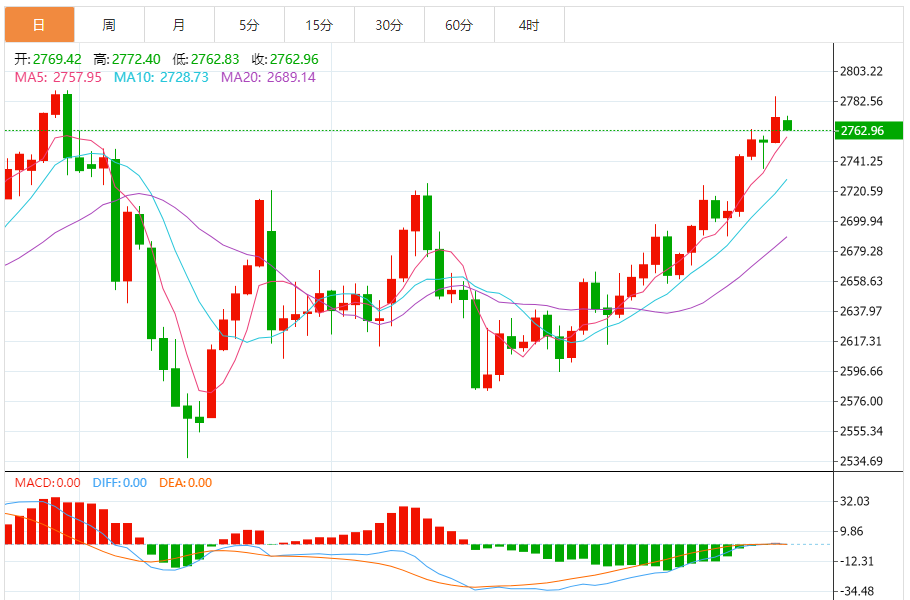The height and width of the screenshot is (600, 910).
Task: Click the MA20: 2689.14 label
Action: click(x=268, y=77)
